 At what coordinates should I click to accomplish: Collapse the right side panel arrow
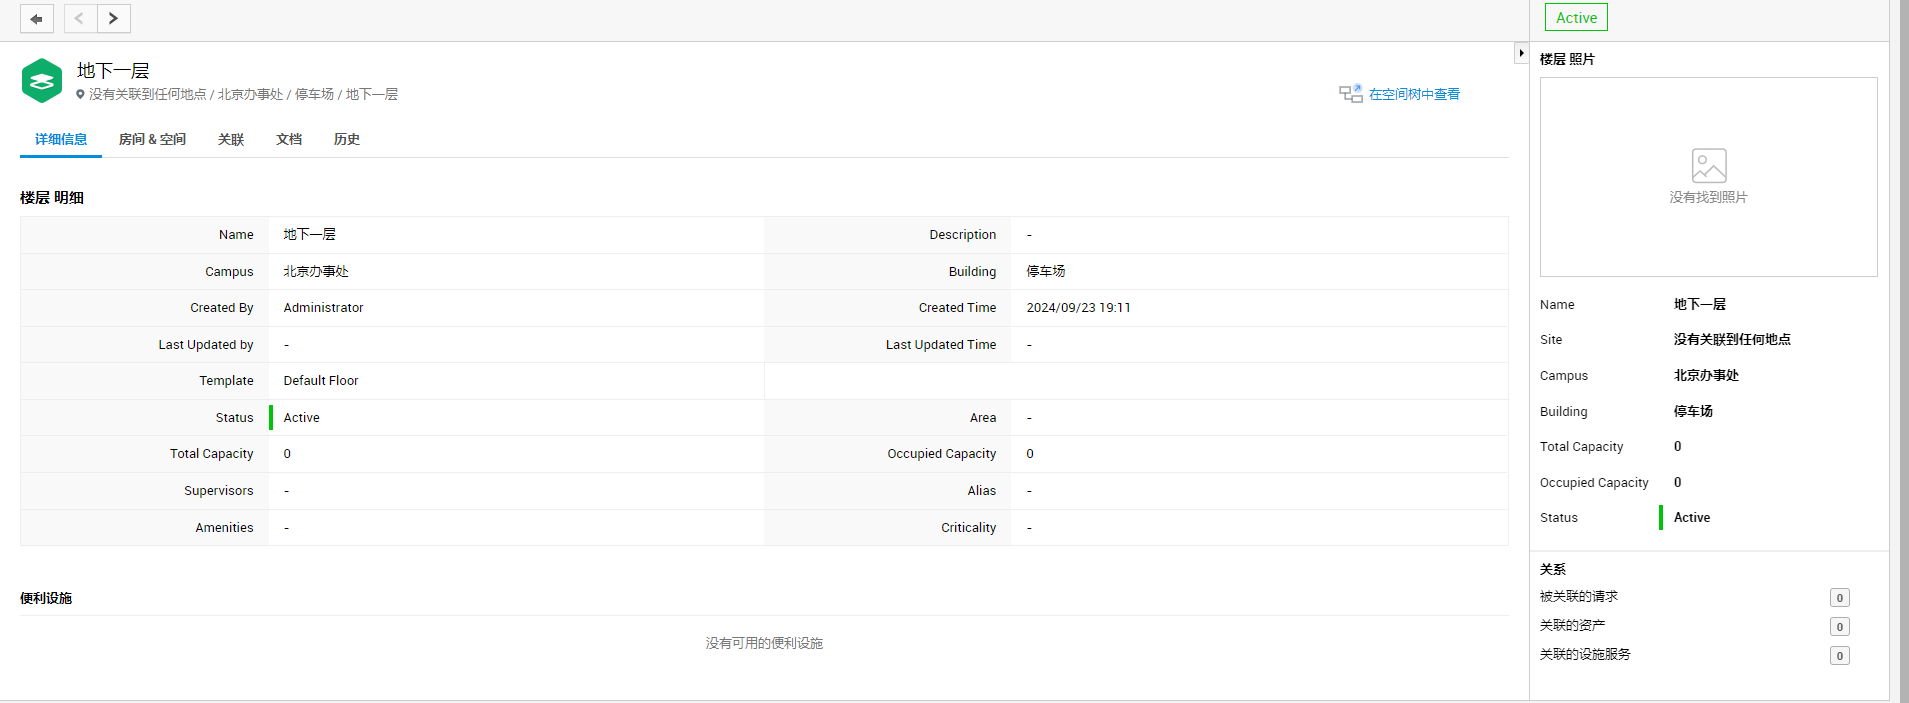[x=1521, y=53]
